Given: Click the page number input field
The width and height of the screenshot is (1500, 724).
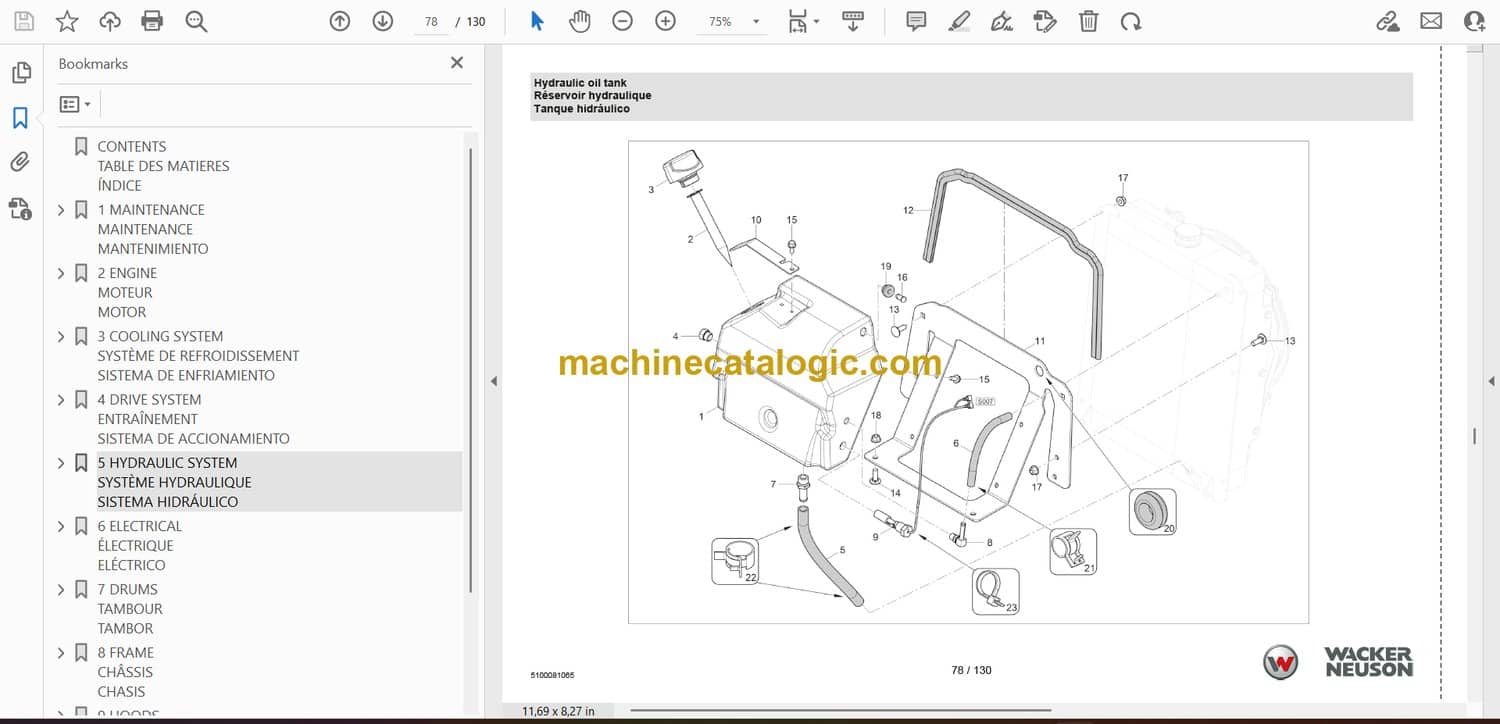Looking at the screenshot, I should (x=431, y=21).
